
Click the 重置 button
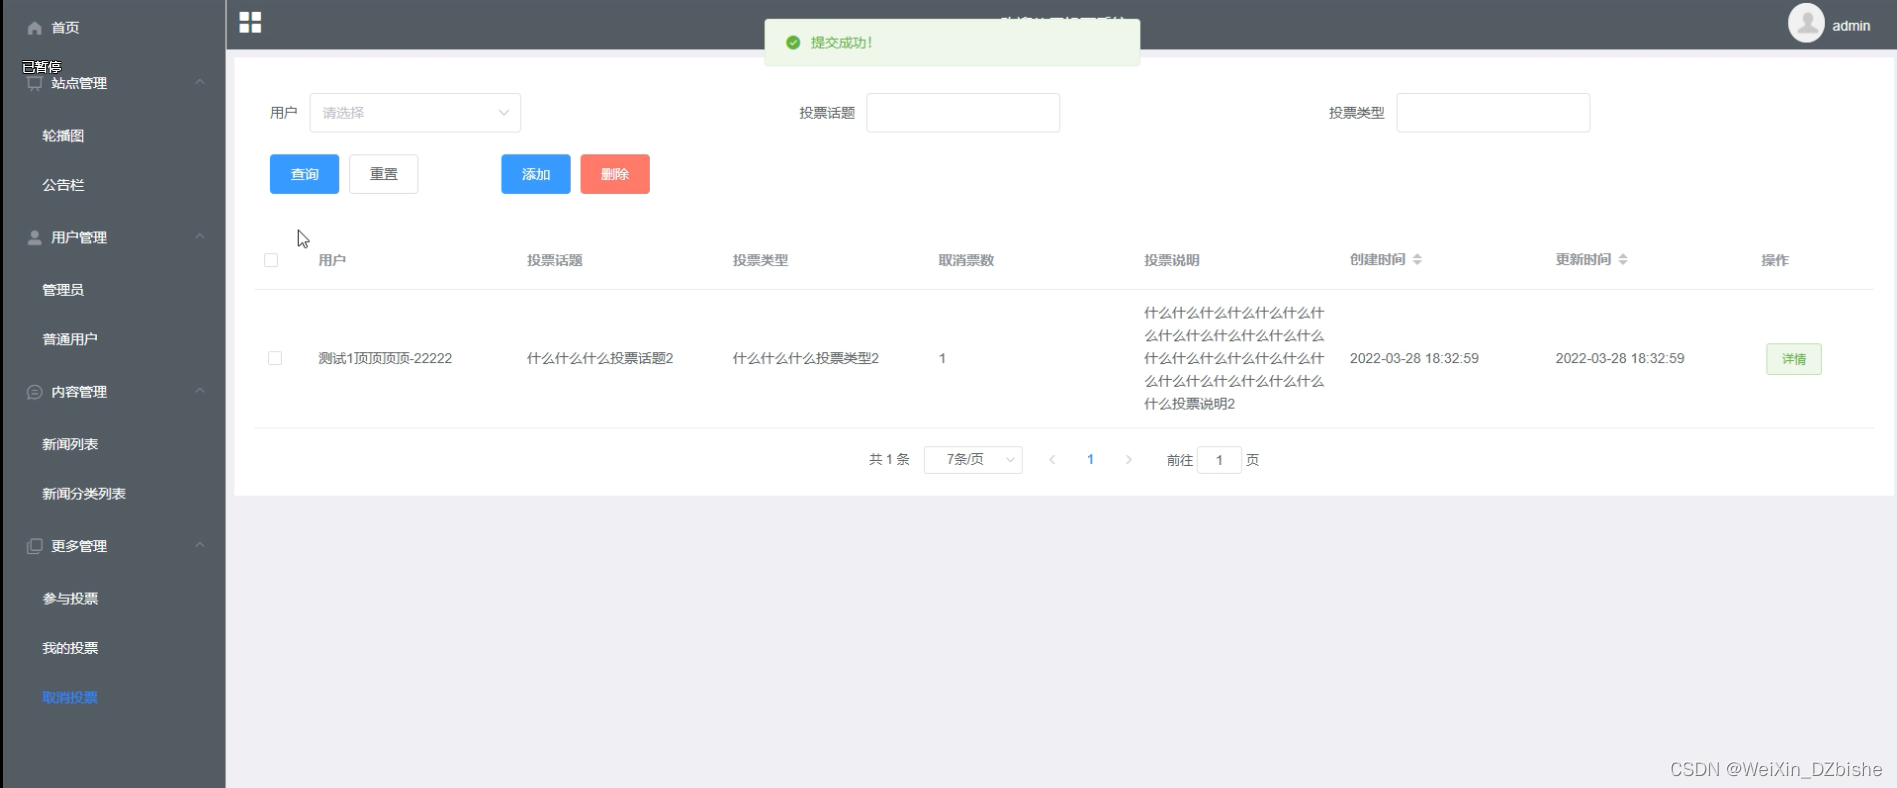pos(383,174)
